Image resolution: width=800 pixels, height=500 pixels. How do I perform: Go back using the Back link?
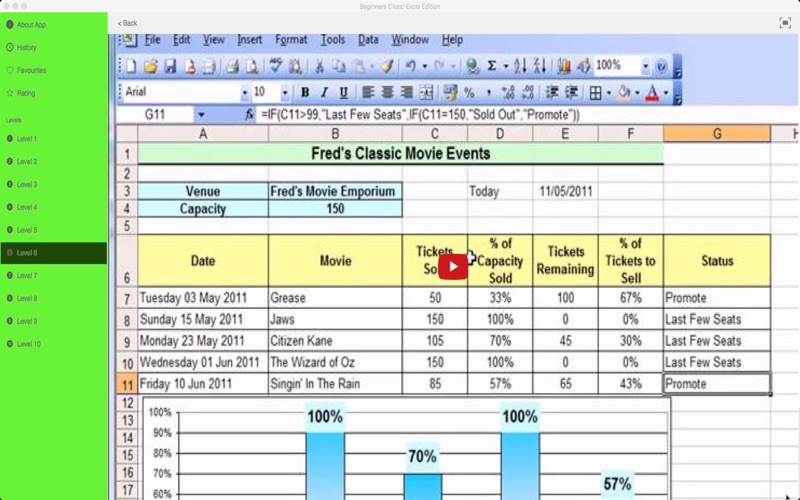[127, 23]
